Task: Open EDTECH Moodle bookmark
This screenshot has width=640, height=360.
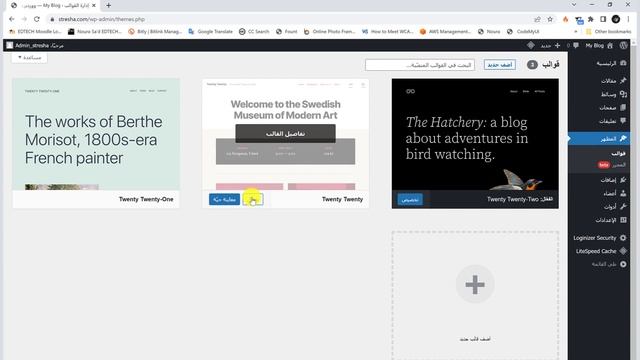Action: click(36, 31)
